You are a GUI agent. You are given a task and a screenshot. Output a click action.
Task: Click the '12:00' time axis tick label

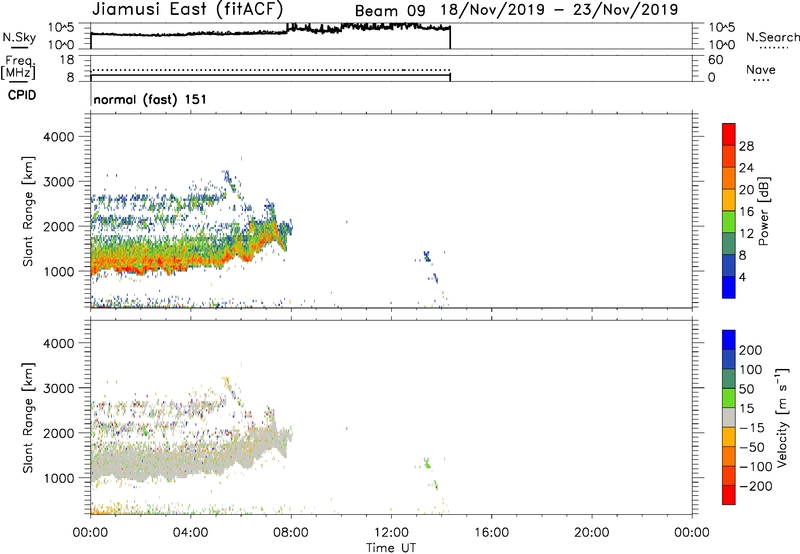pyautogui.click(x=391, y=533)
